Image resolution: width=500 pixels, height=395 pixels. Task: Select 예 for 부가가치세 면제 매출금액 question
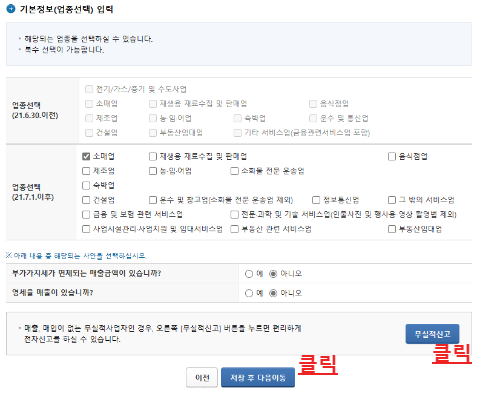(249, 274)
